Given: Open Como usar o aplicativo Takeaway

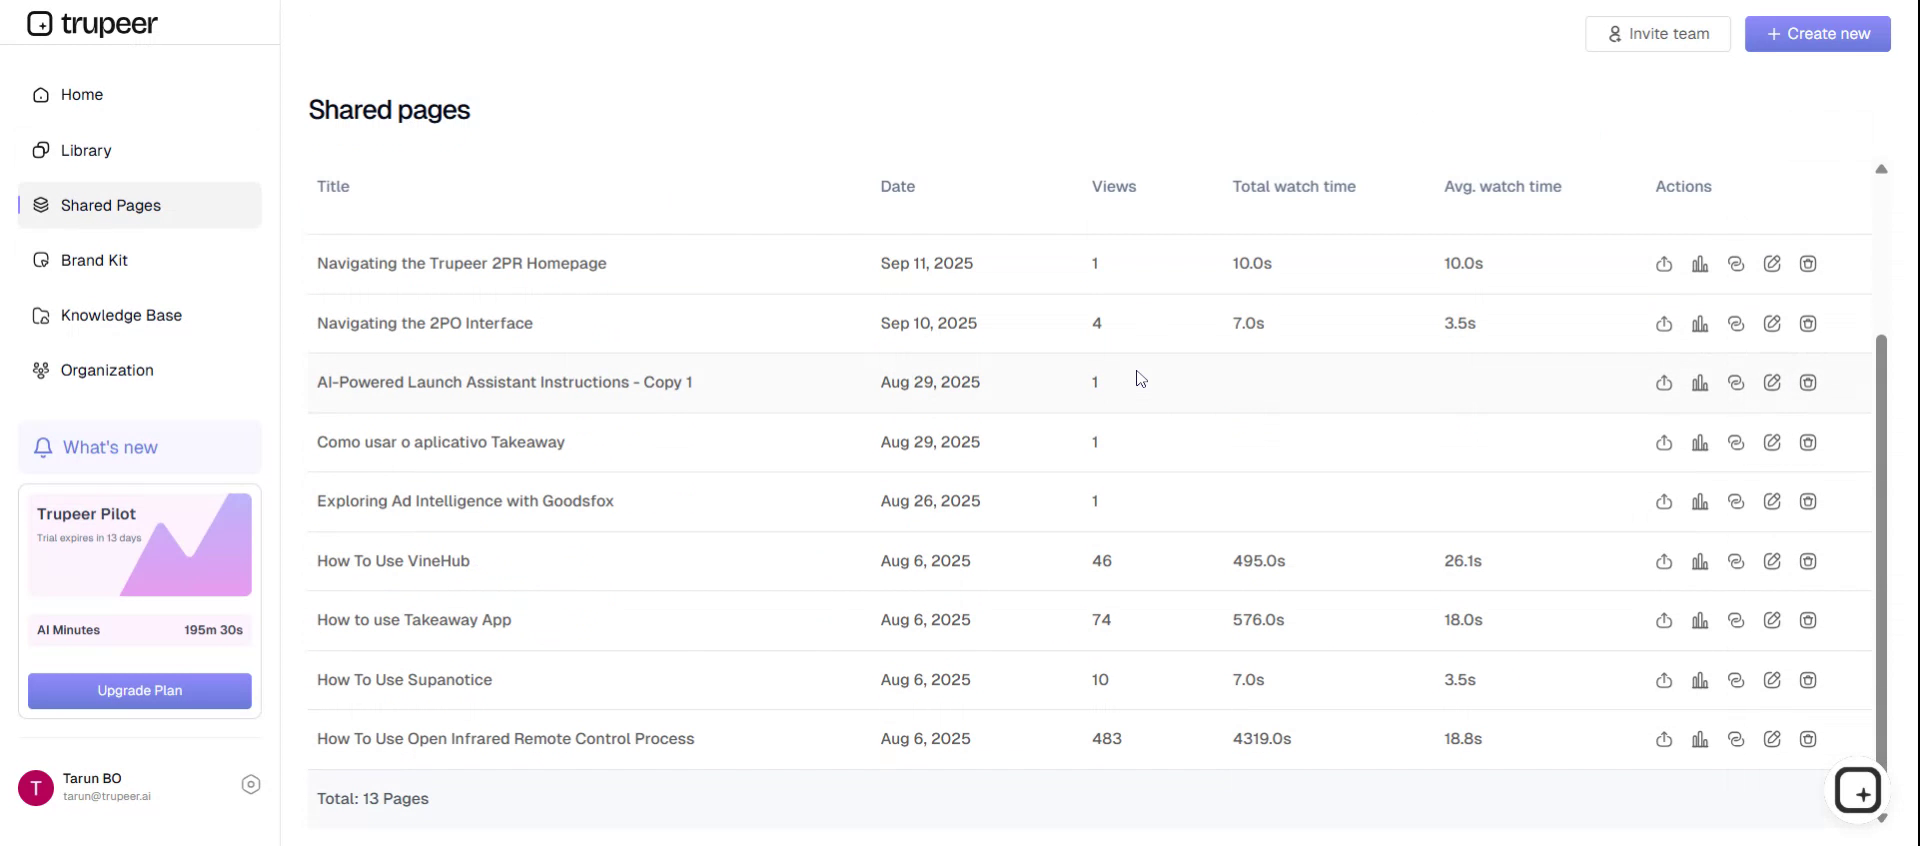Looking at the screenshot, I should (441, 442).
